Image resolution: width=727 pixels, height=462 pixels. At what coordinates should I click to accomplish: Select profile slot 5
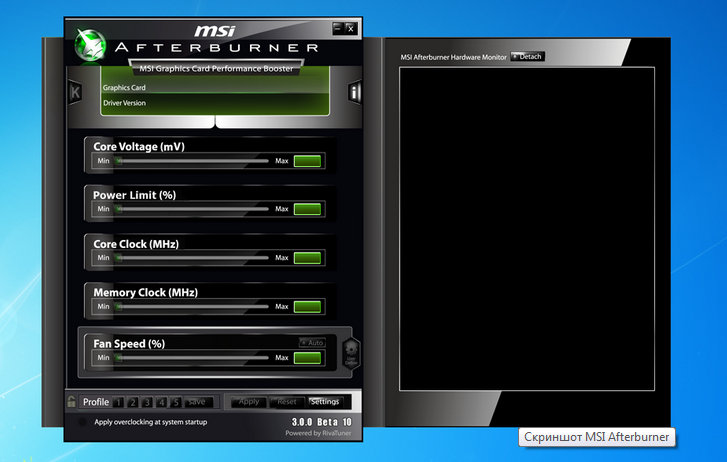[176, 402]
